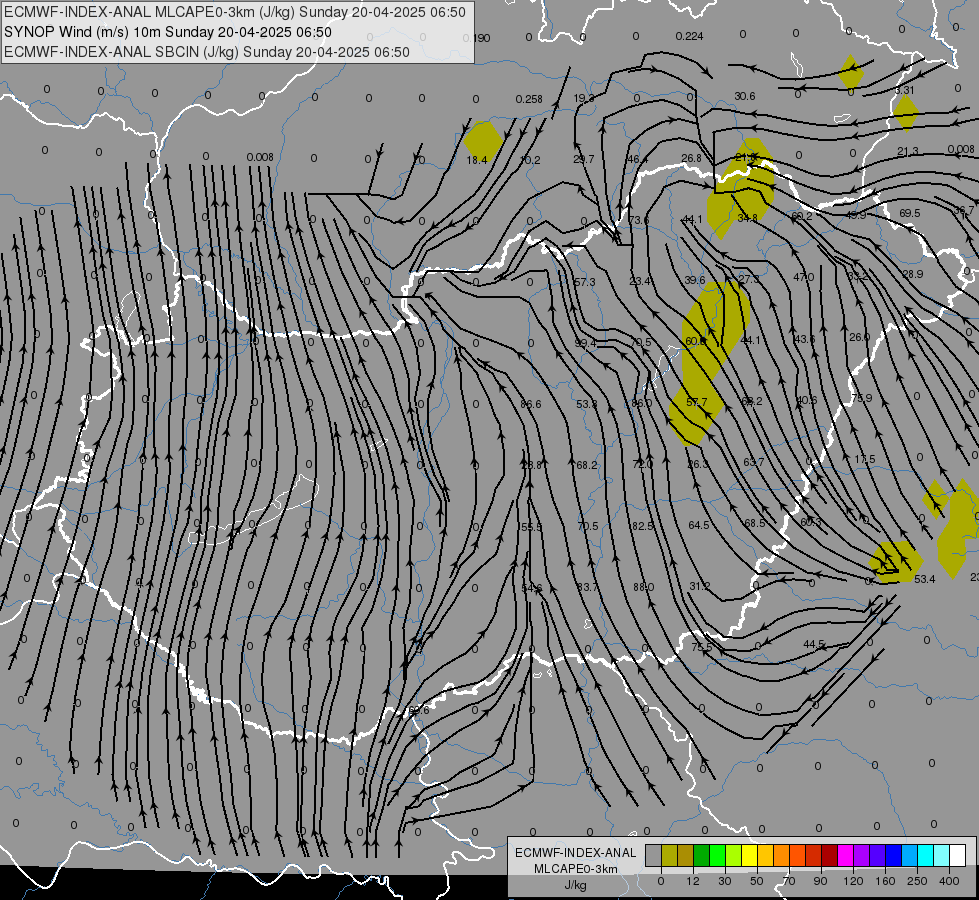This screenshot has height=900, width=979.
Task: Click the map value 99.4
Action: 586,344
